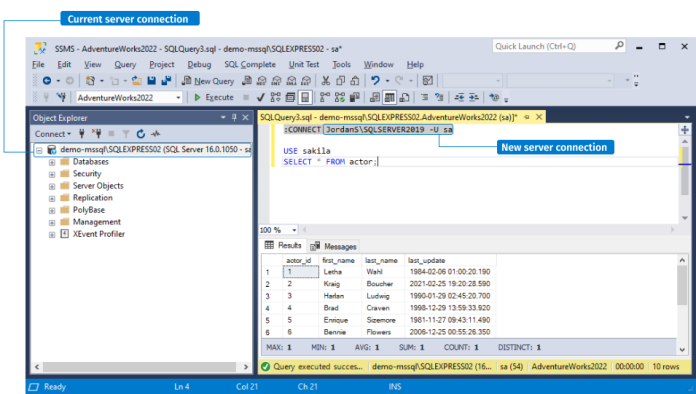Viewport: 696px width, 394px height.
Task: Click the Cut scissors icon
Action: [326, 81]
